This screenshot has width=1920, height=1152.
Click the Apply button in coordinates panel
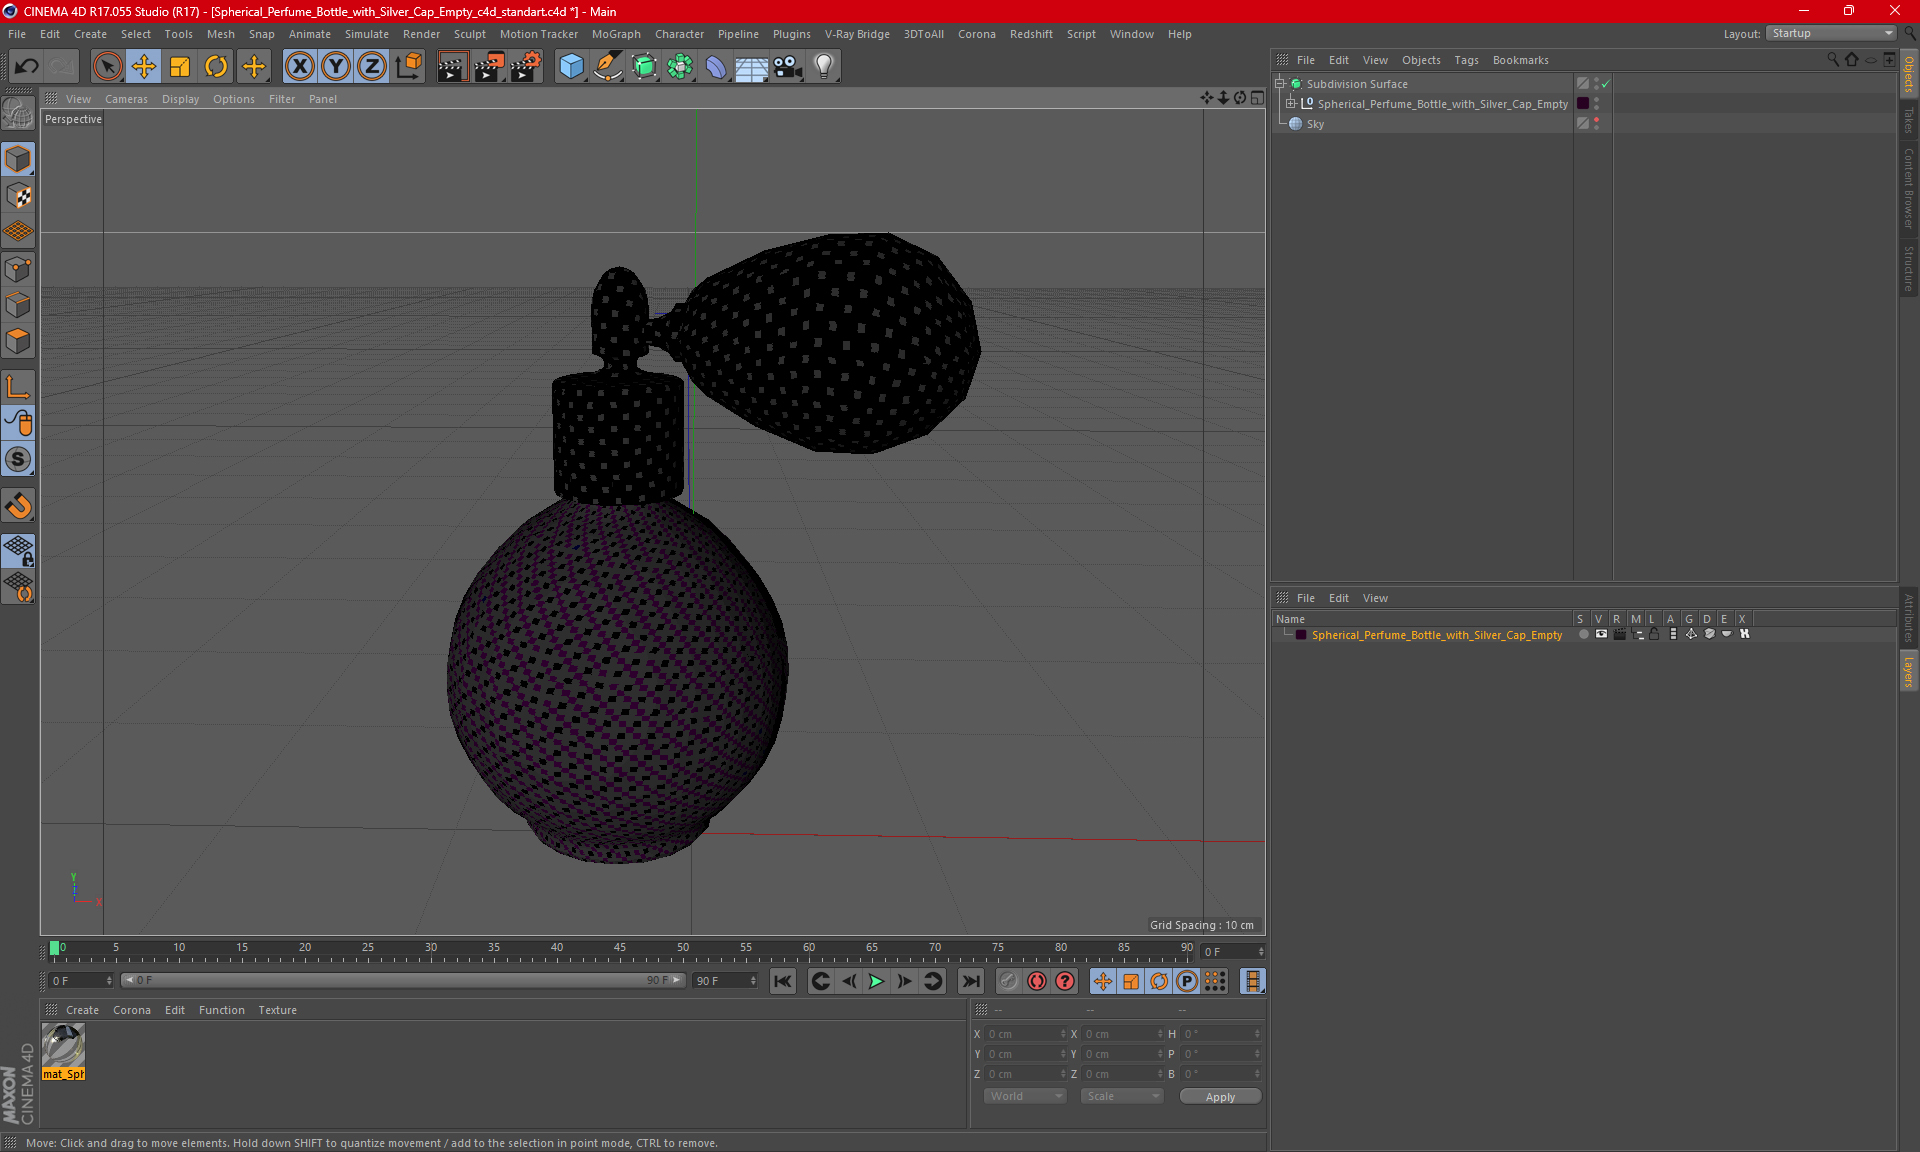1220,1097
